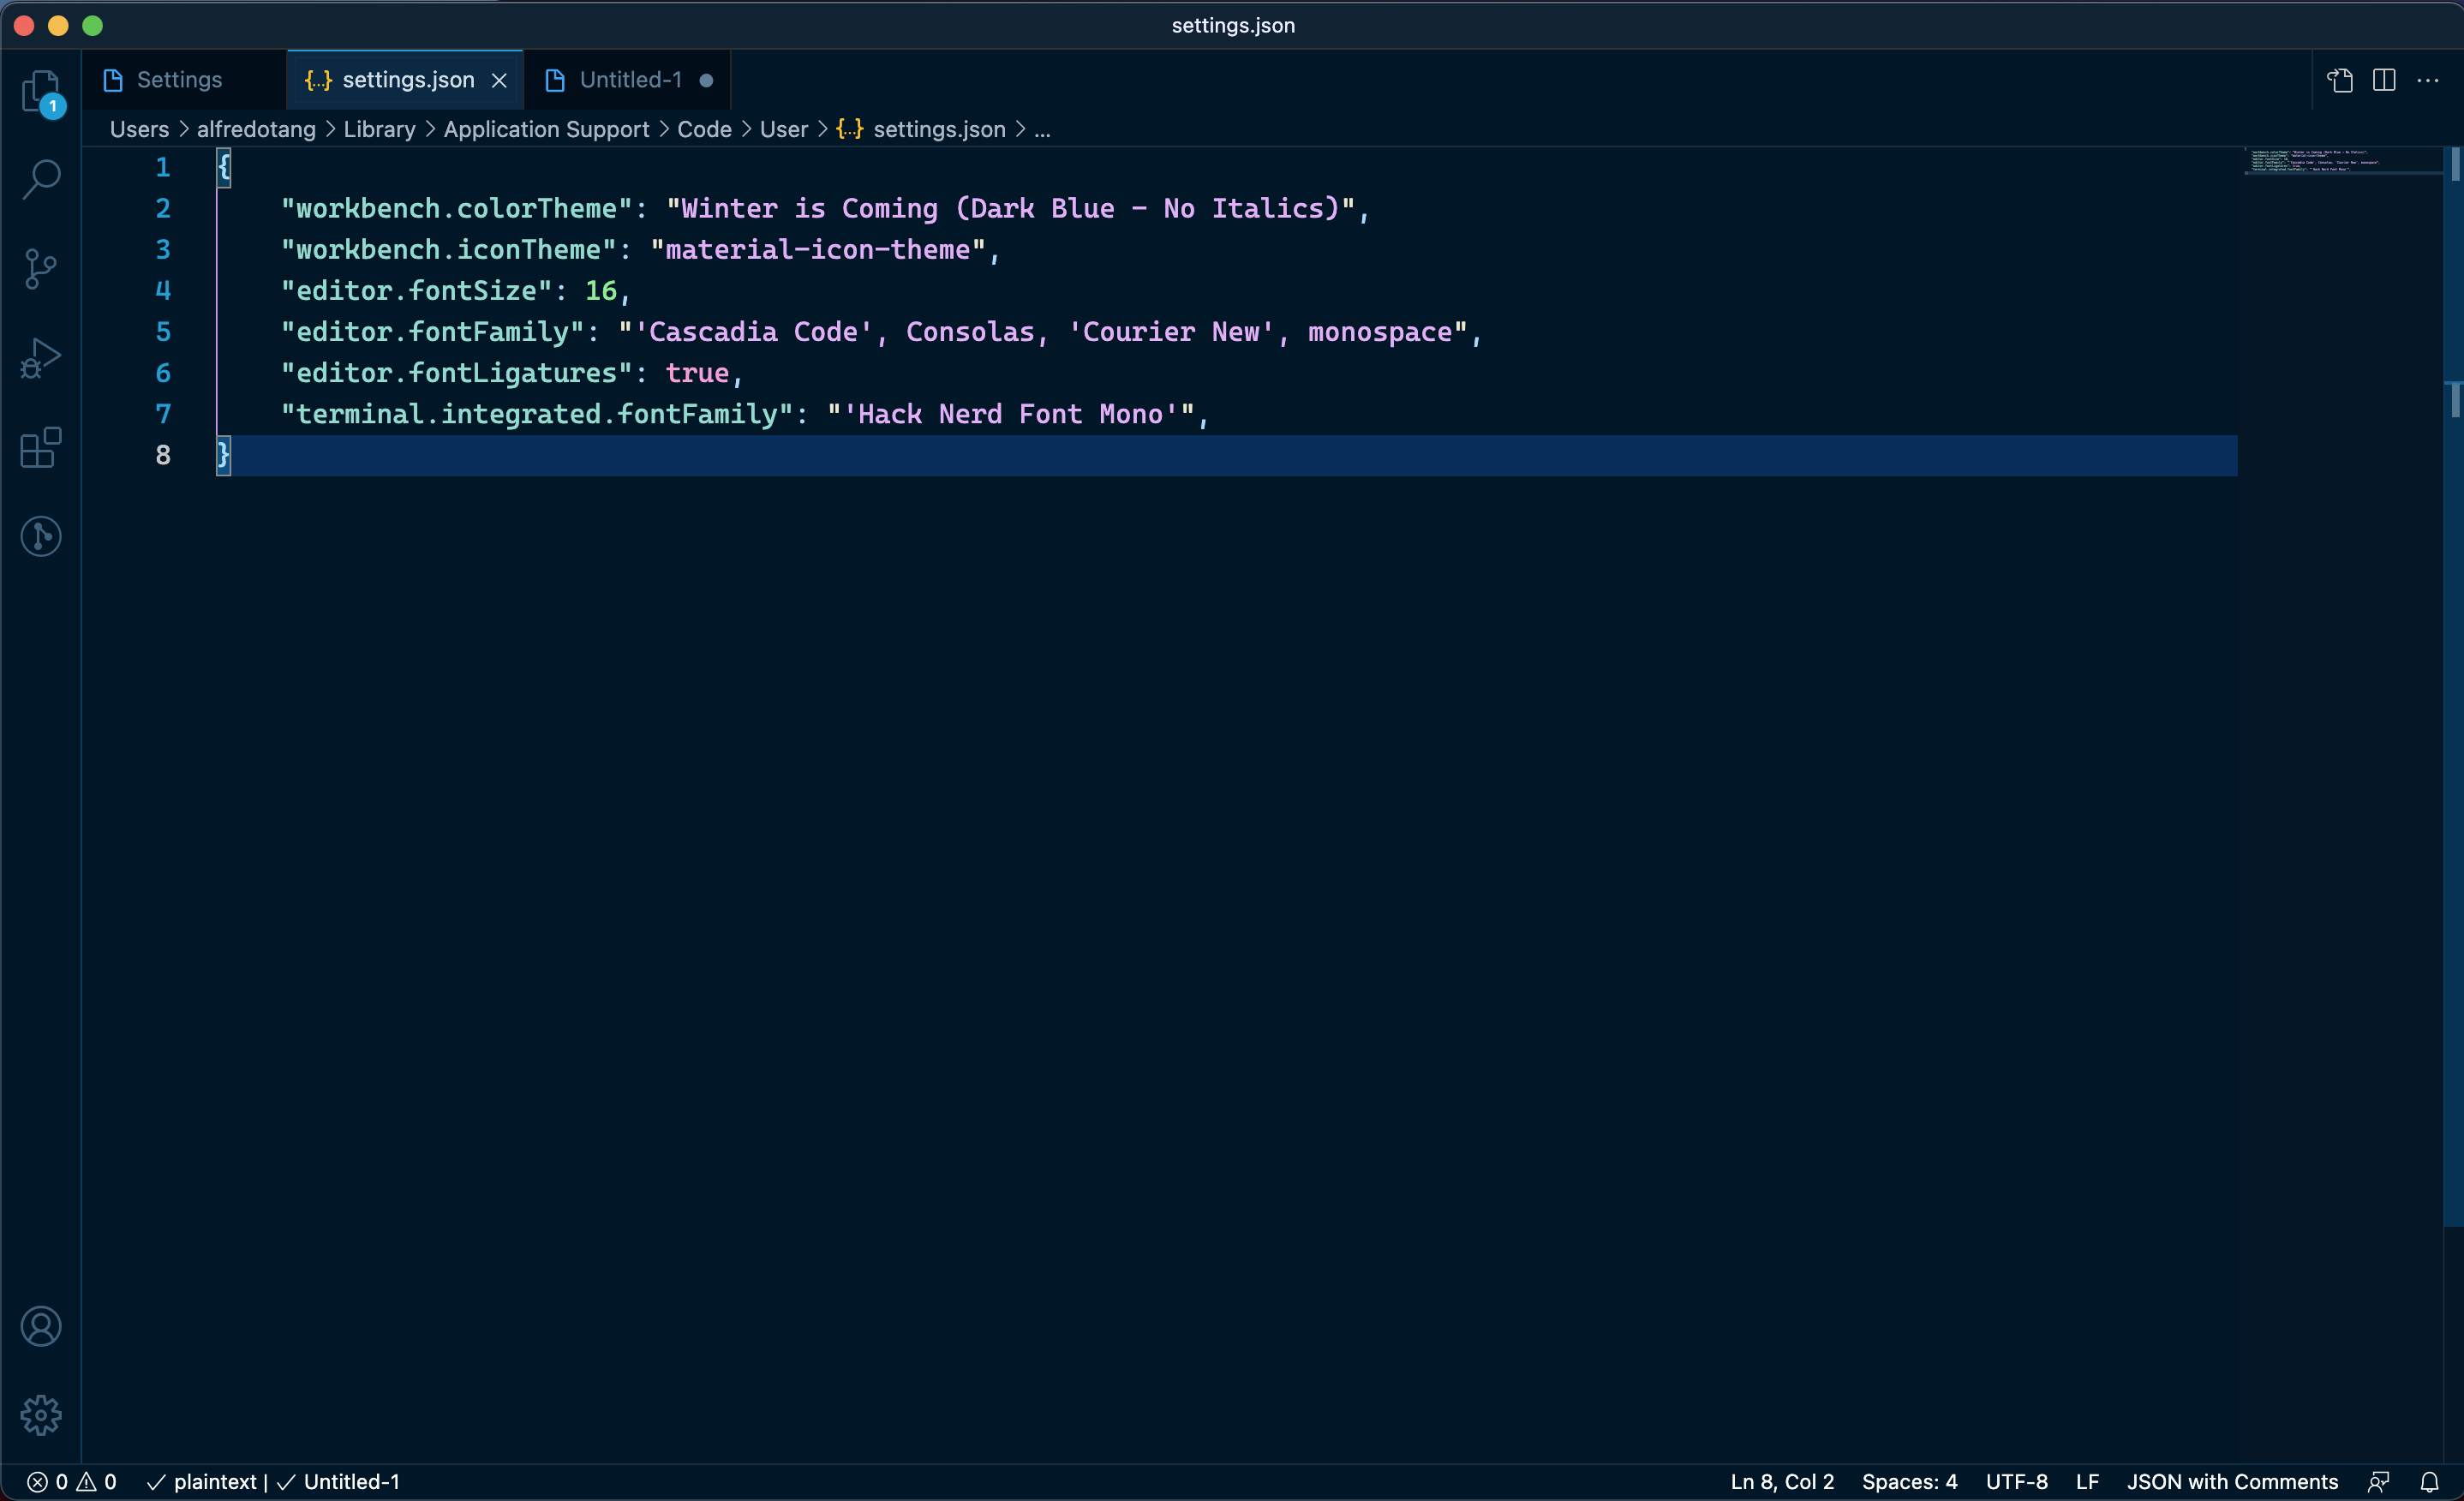2464x1501 pixels.
Task: Click Open Settings UI icon in editor toolbar
Action: 2340,80
